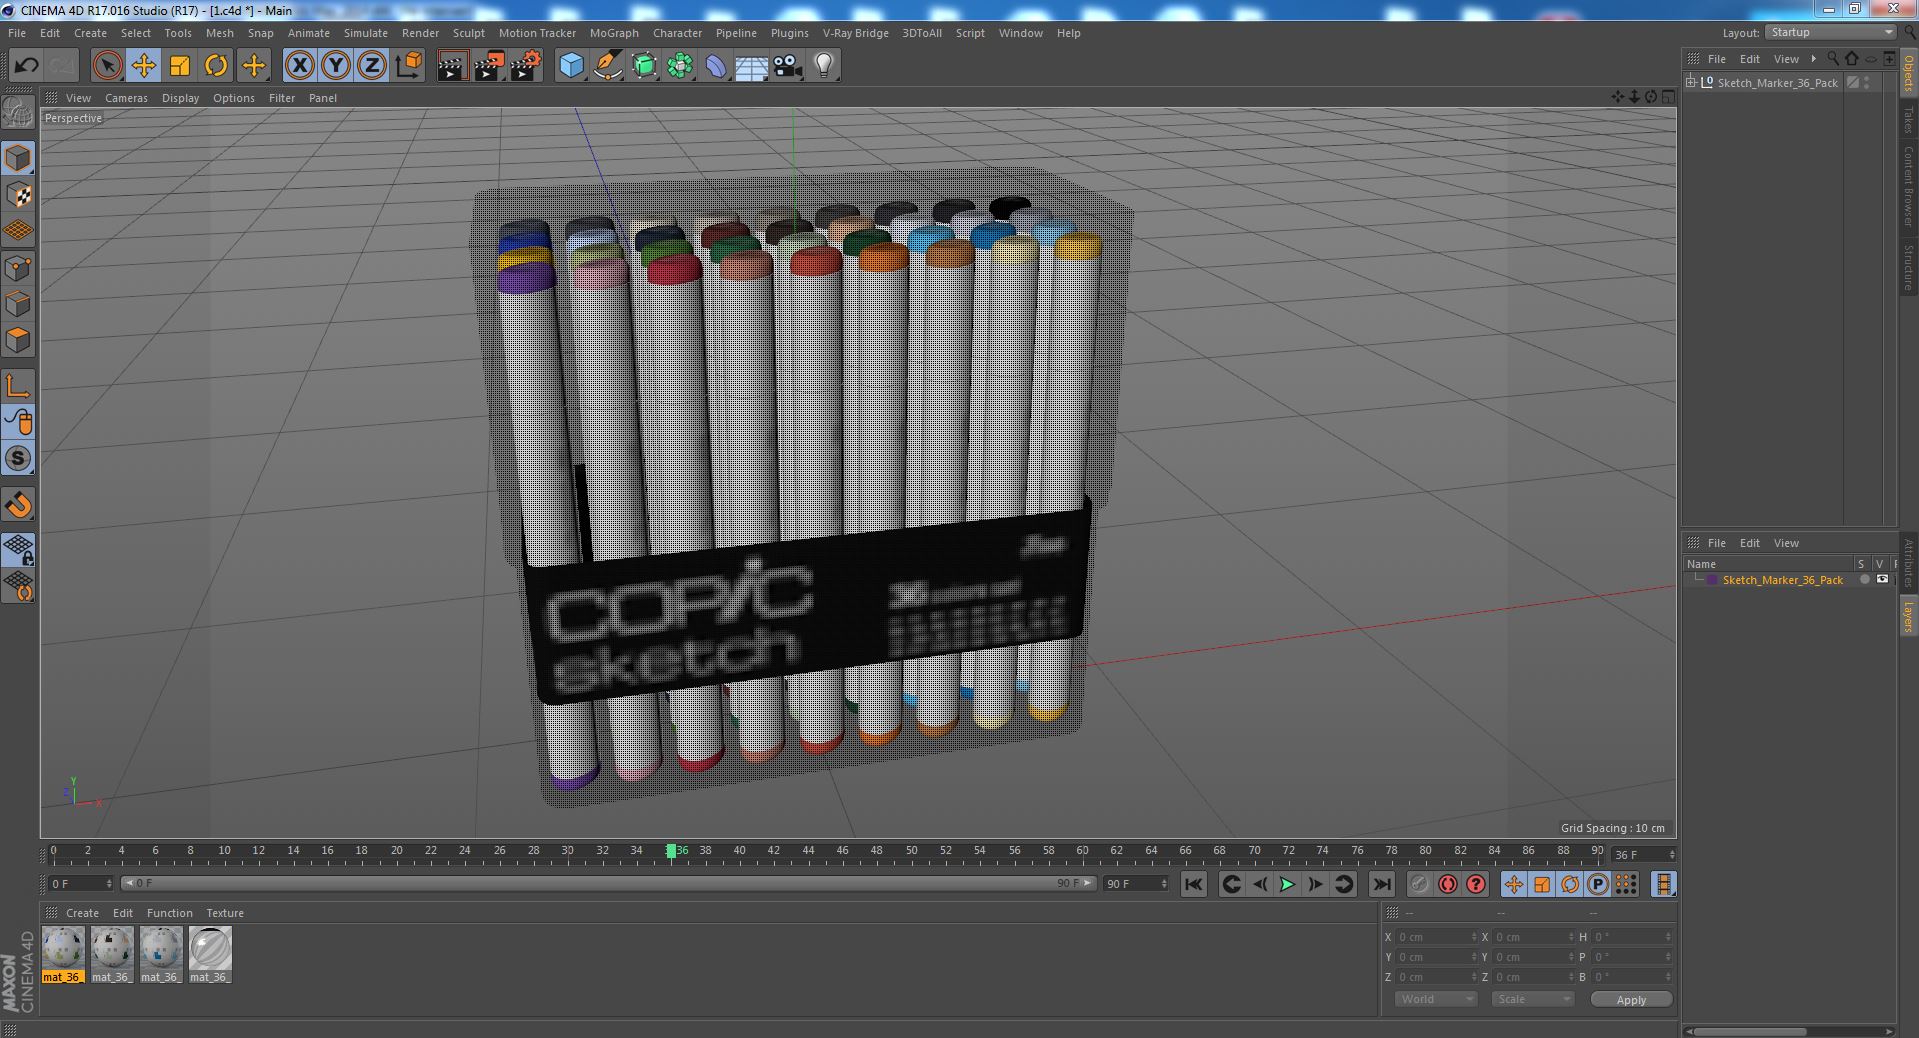Screen dimensions: 1919x1038
Task: Click current frame 36 F field
Action: [1643, 855]
